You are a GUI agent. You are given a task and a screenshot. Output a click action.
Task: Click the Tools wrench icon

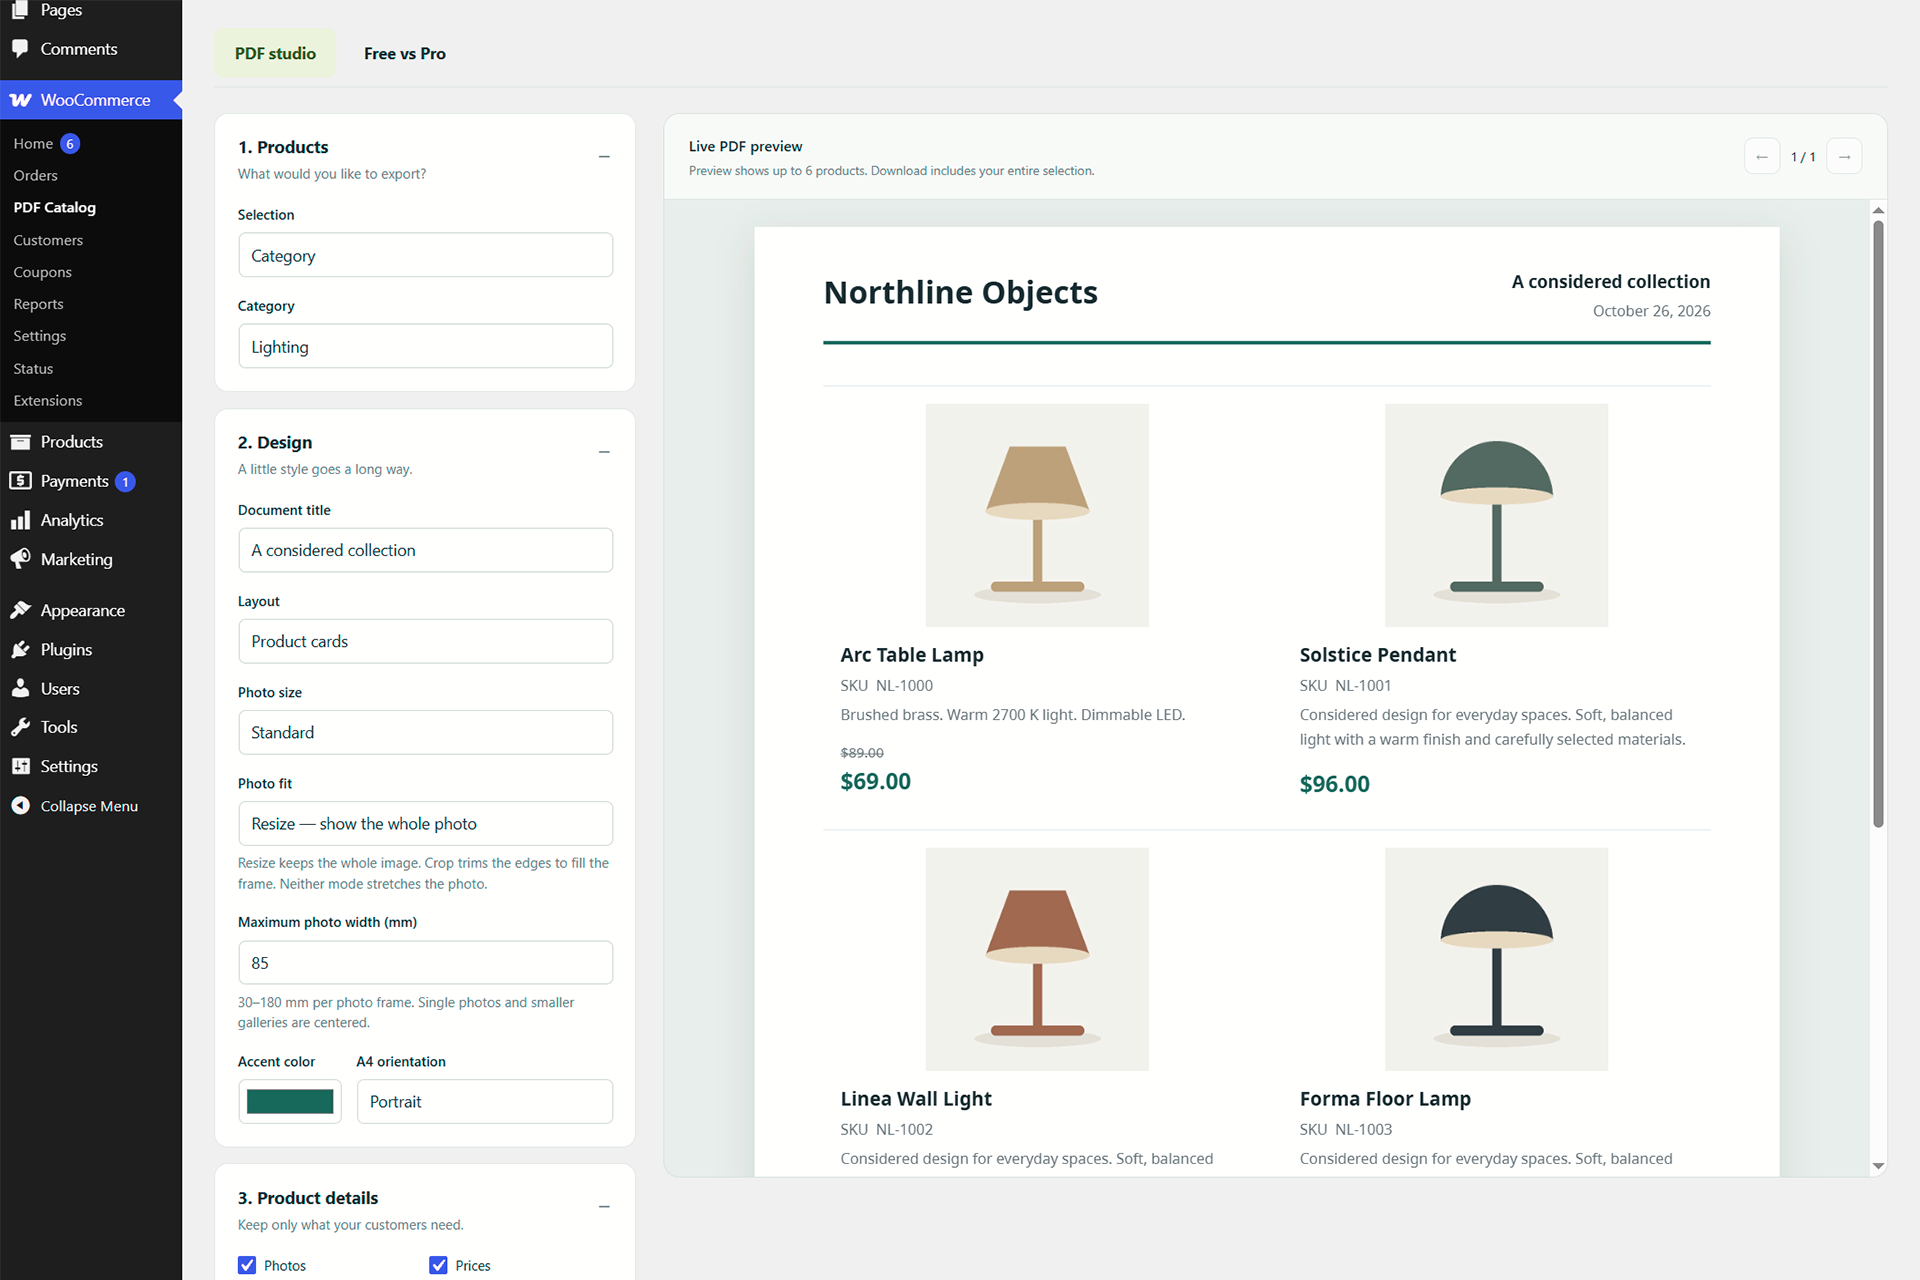click(20, 727)
